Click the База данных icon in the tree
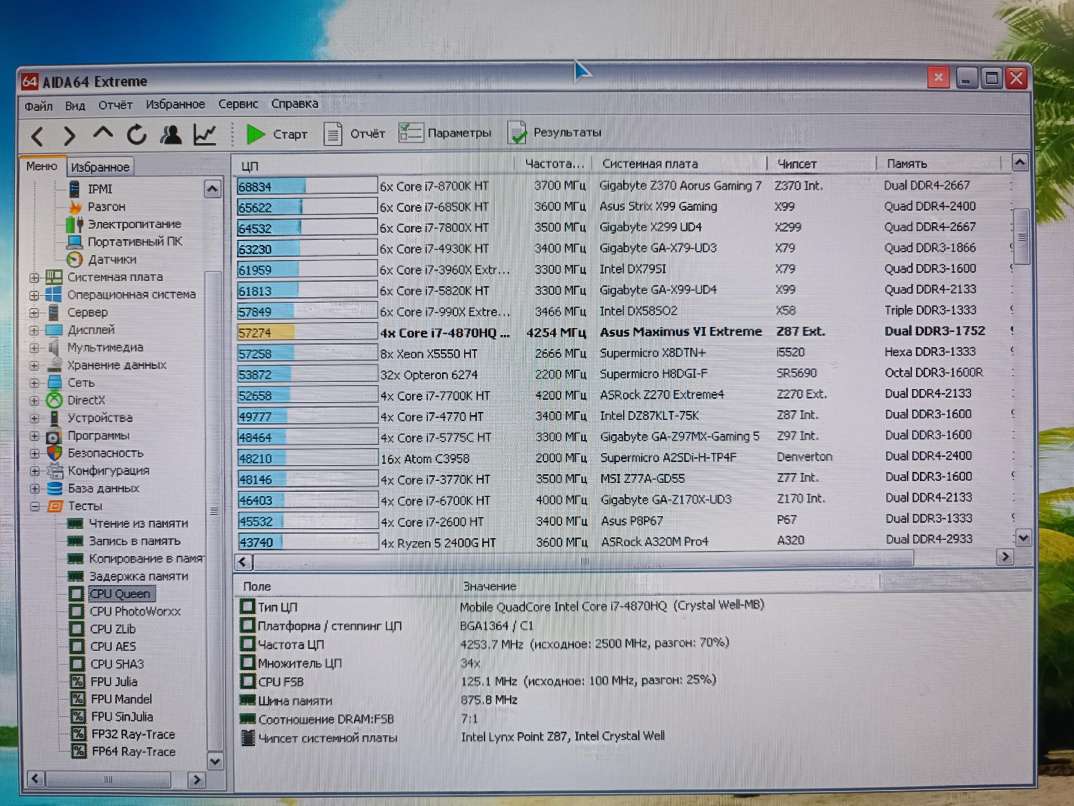The height and width of the screenshot is (806, 1074). (x=54, y=489)
